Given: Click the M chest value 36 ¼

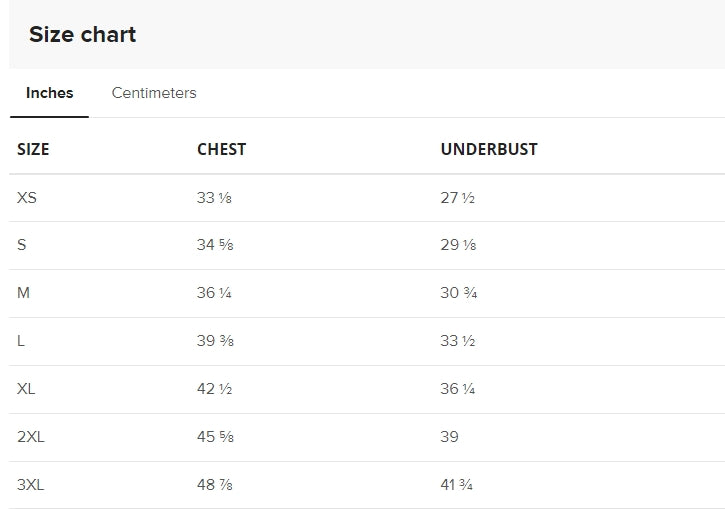Looking at the screenshot, I should click(214, 293).
